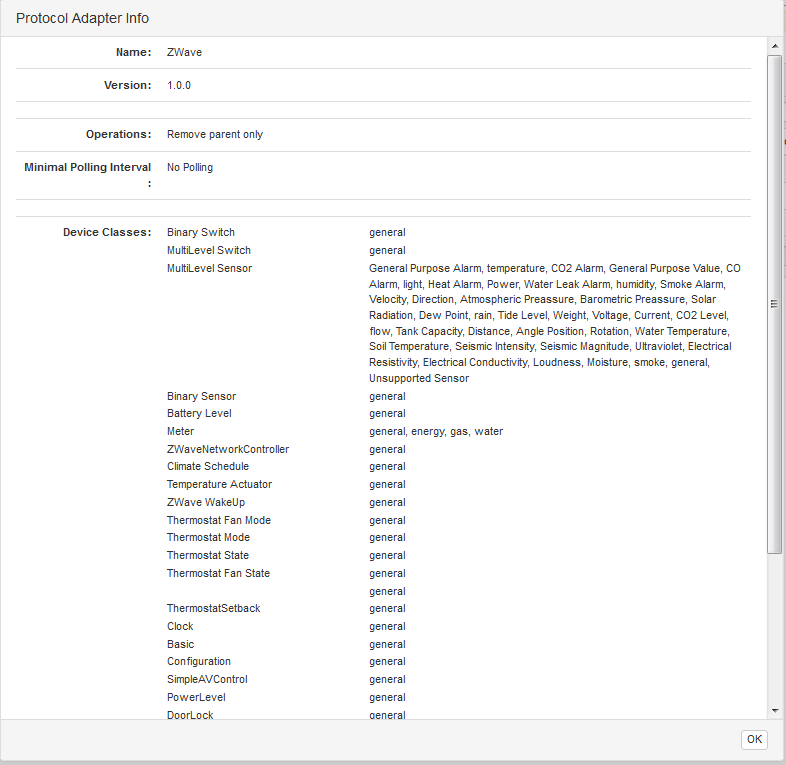Click the SimpleAVControl device class
The image size is (786, 765).
click(x=207, y=679)
